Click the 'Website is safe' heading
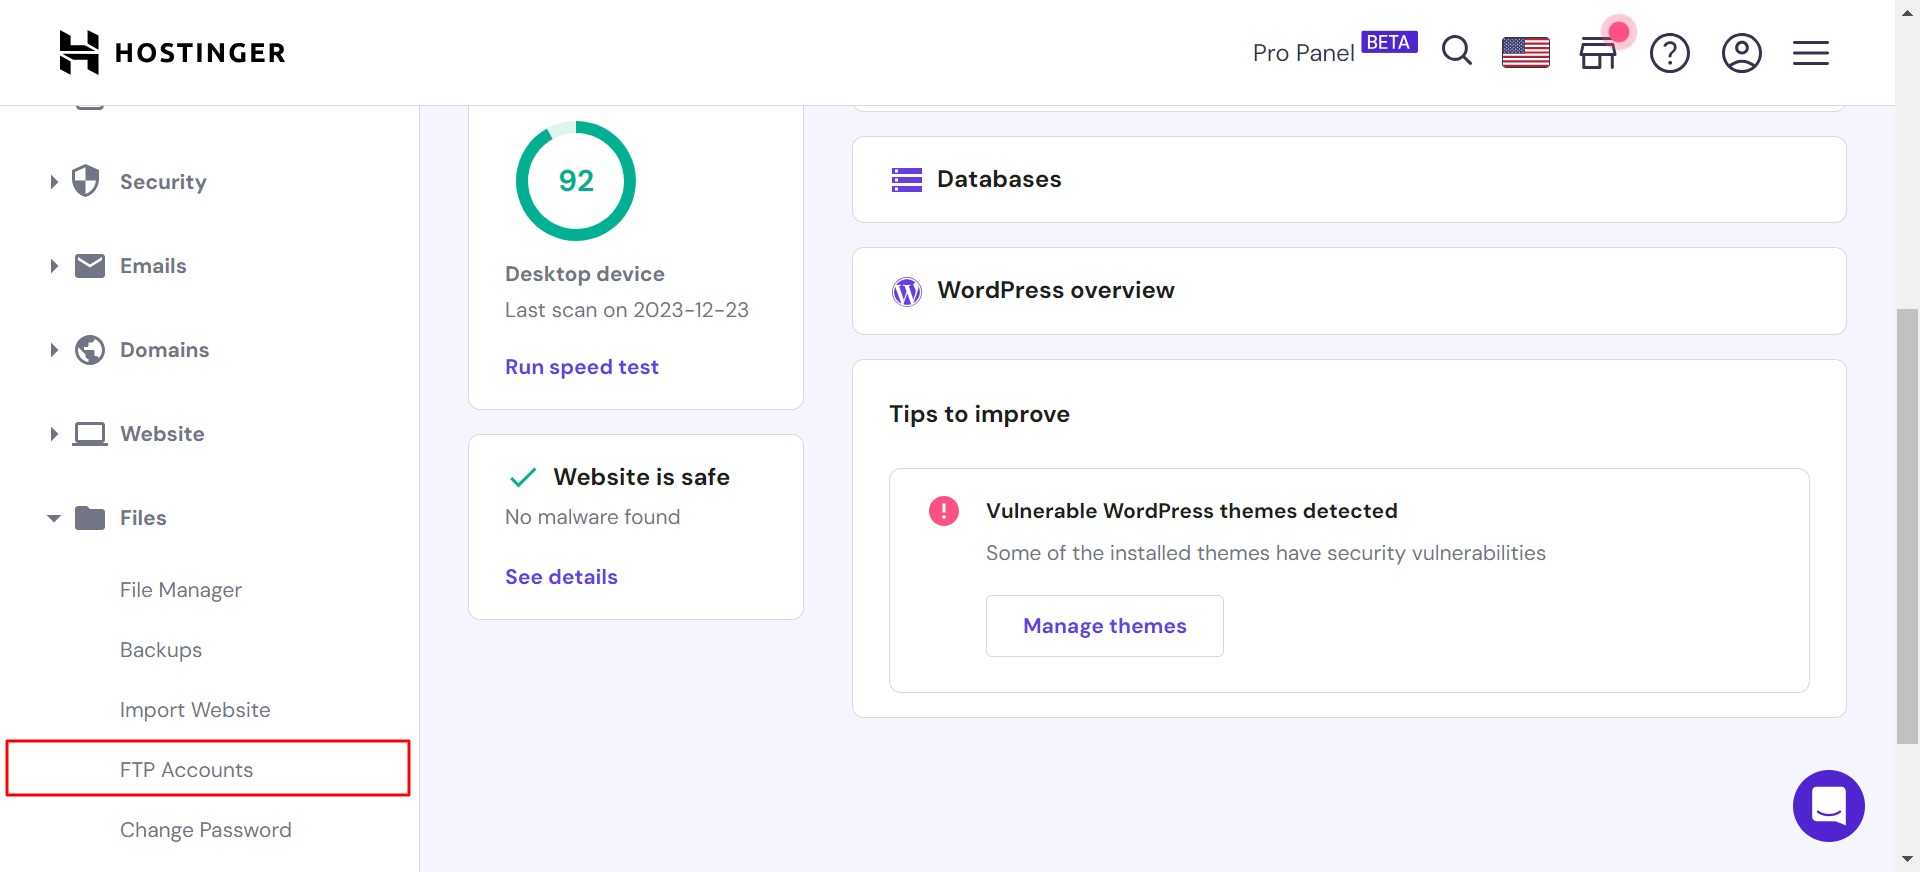The height and width of the screenshot is (872, 1920). [x=642, y=477]
